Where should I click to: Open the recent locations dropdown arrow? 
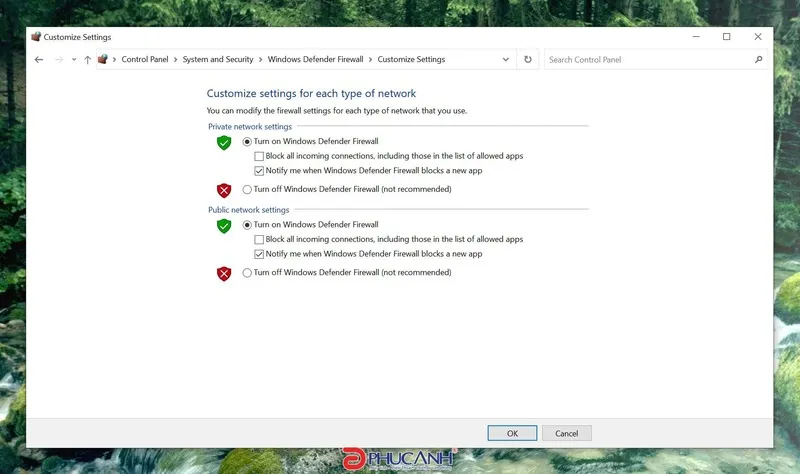74,60
